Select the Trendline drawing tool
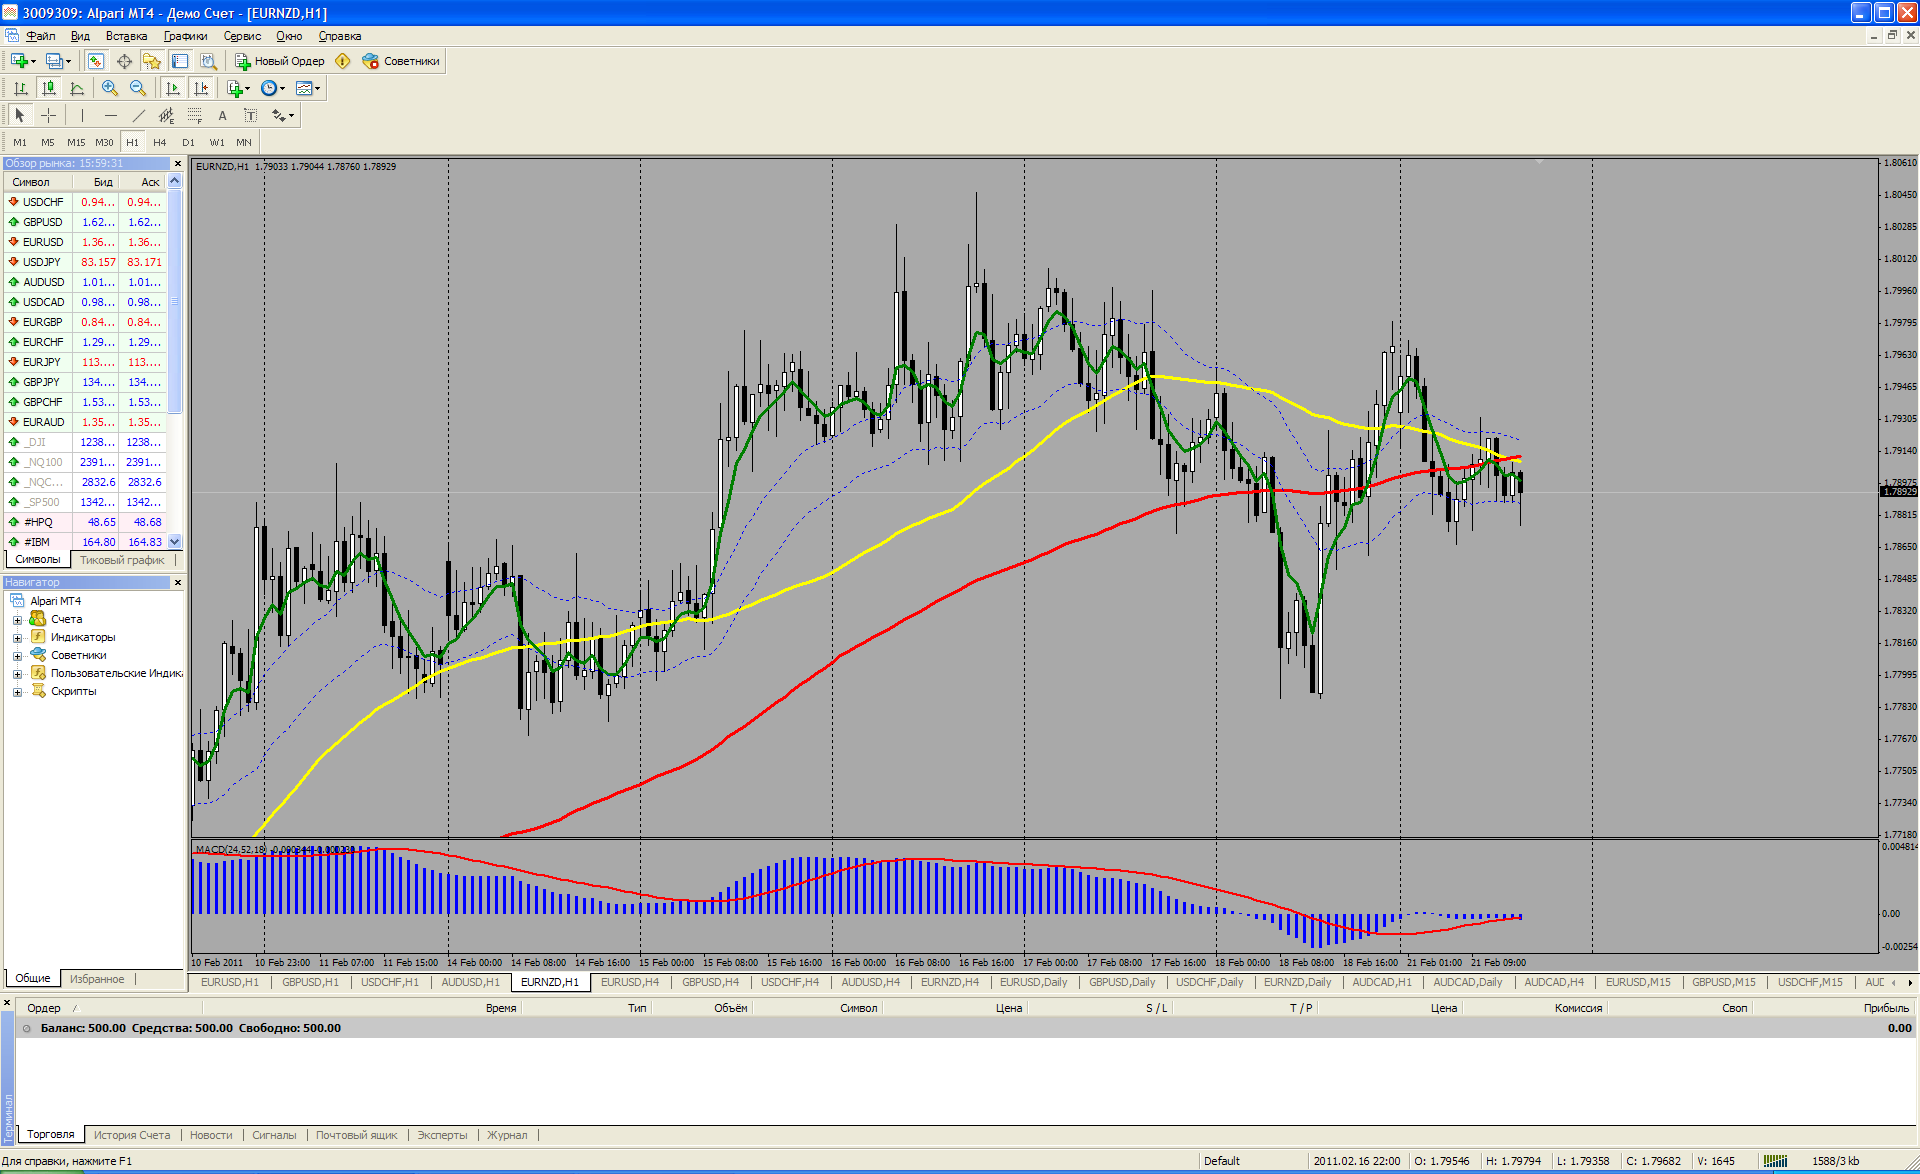 click(x=138, y=116)
